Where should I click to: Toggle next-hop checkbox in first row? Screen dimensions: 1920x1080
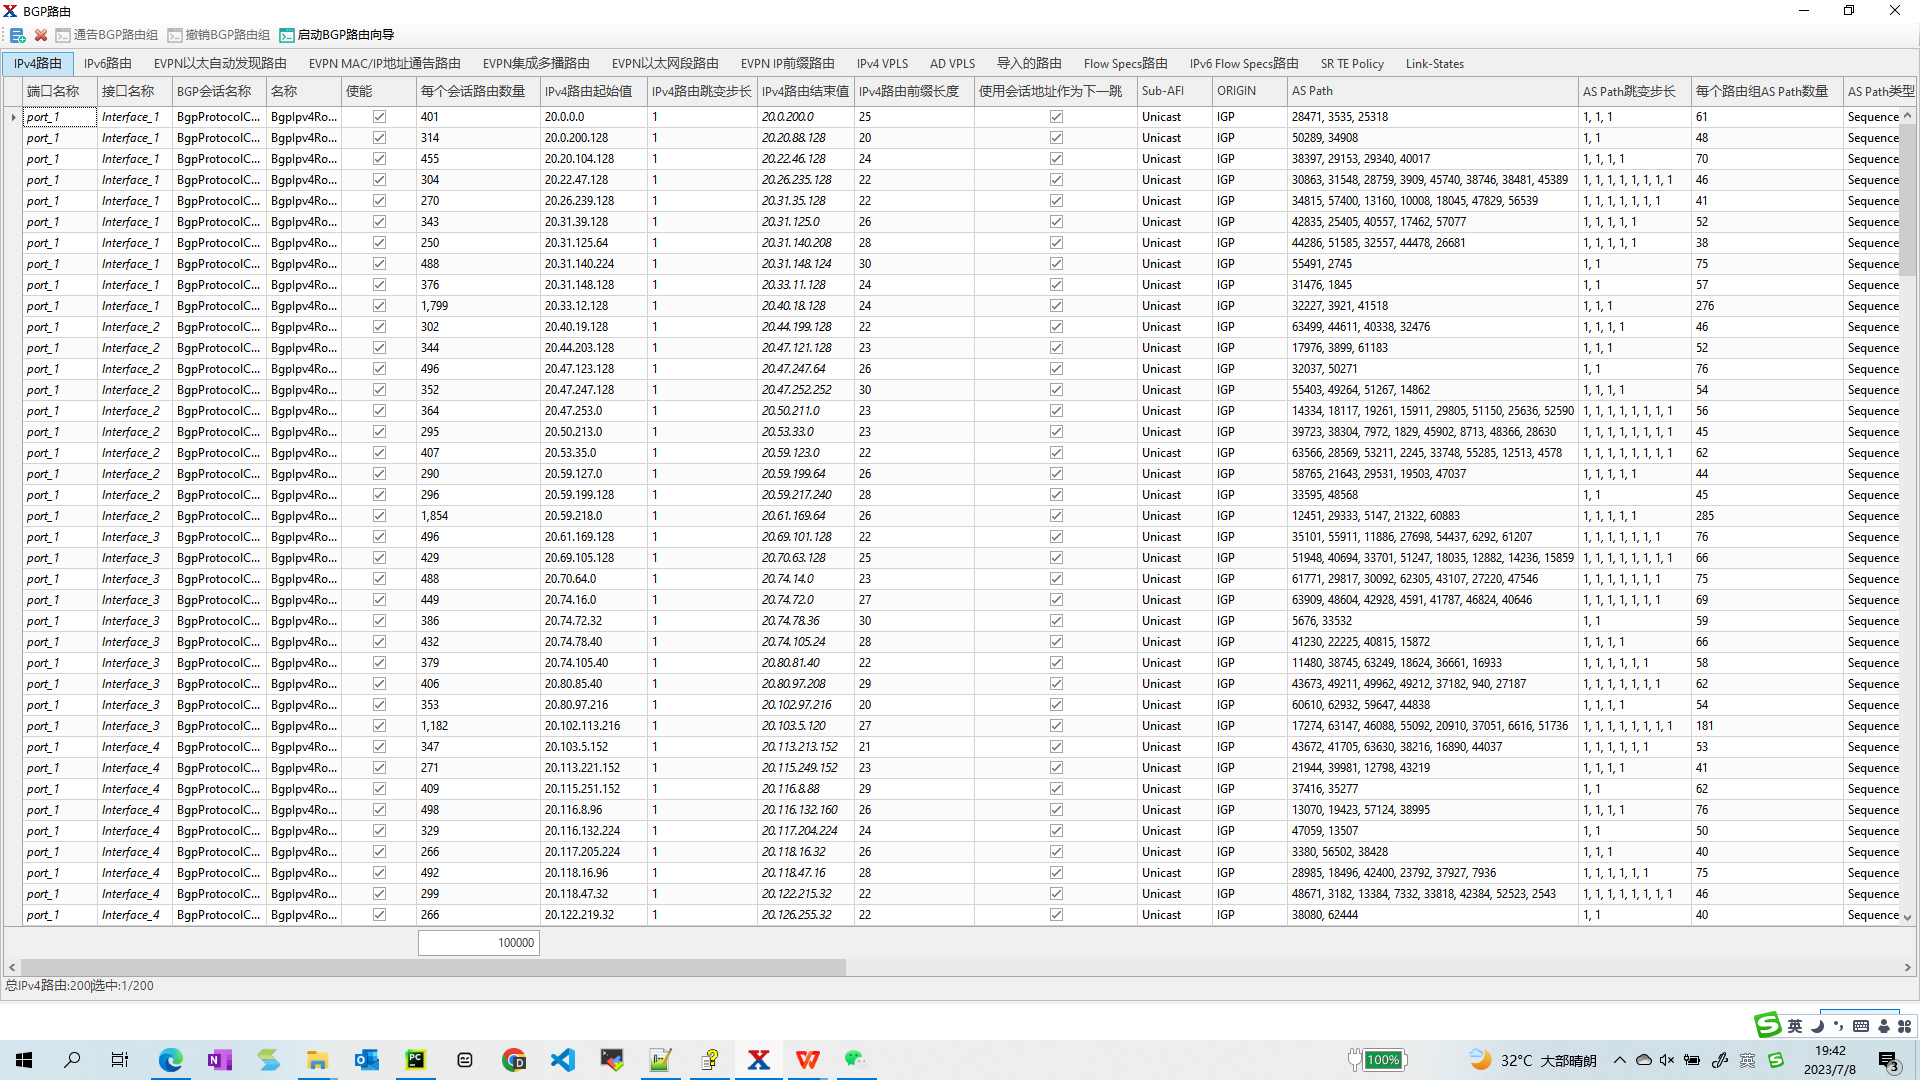pyautogui.click(x=1056, y=117)
